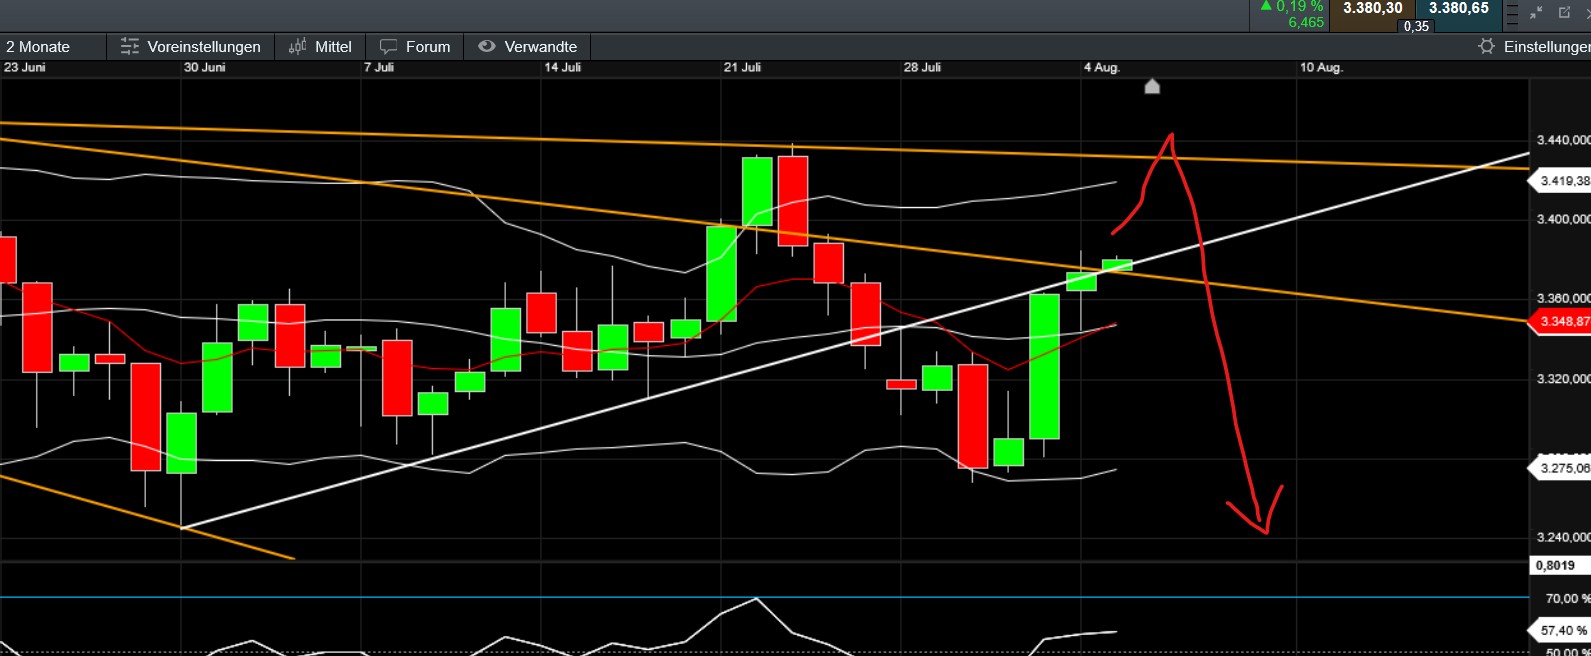Click the 3.275,06 lower band price label
This screenshot has width=1591, height=656.
(1562, 468)
